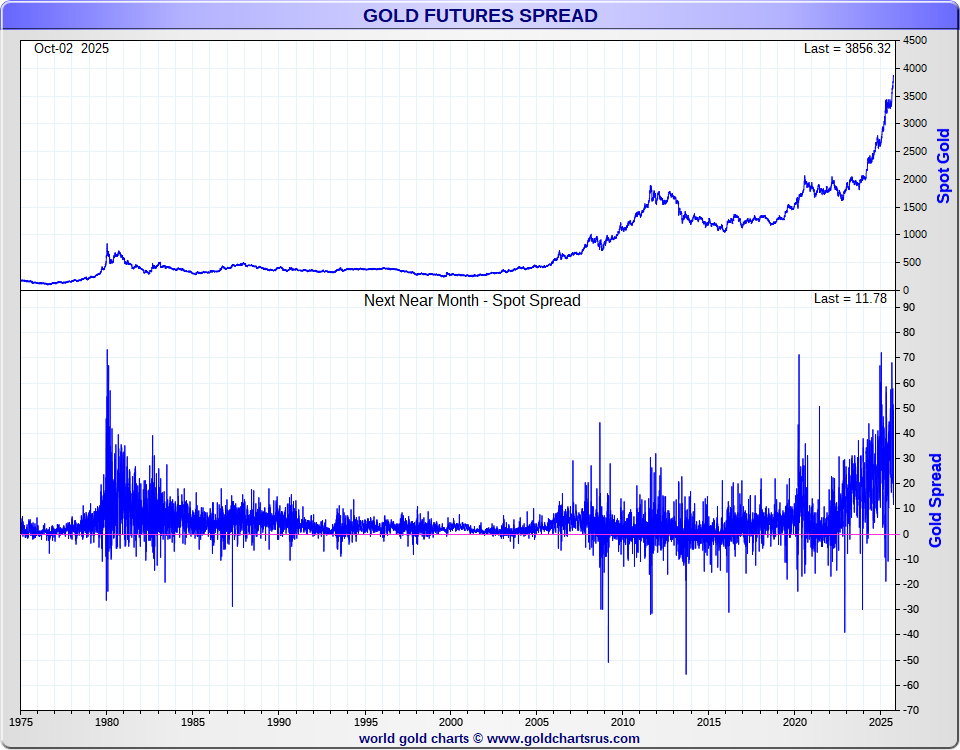Image resolution: width=960 pixels, height=750 pixels.
Task: Click the 2000 price tick on Spot Gold axis
Action: [914, 179]
